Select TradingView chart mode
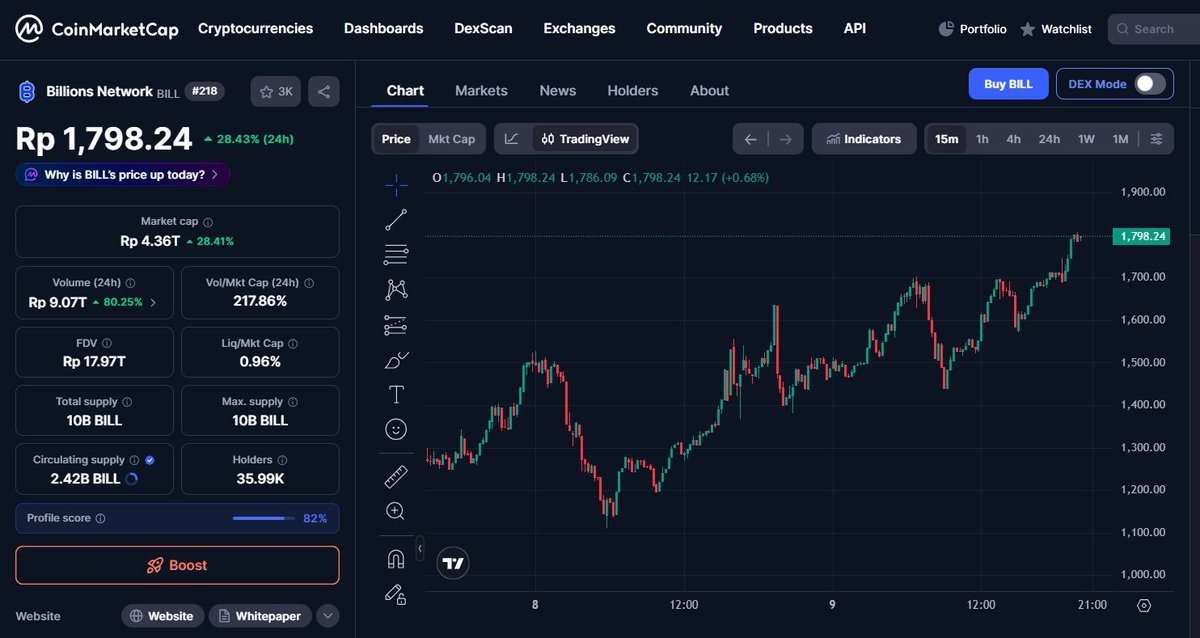This screenshot has height=638, width=1200. (585, 139)
